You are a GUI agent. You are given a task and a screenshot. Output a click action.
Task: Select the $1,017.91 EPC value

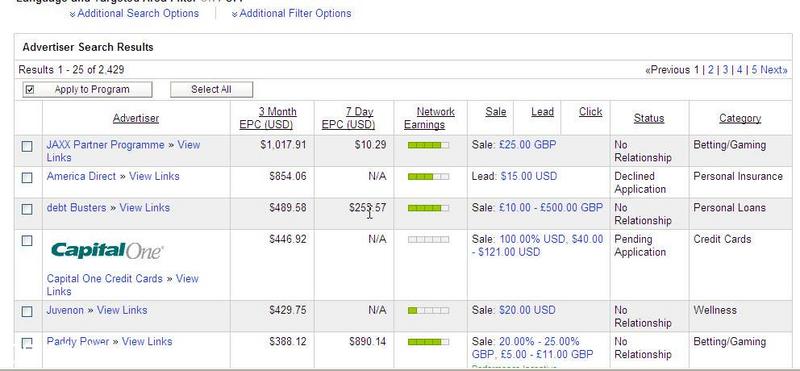(283, 145)
